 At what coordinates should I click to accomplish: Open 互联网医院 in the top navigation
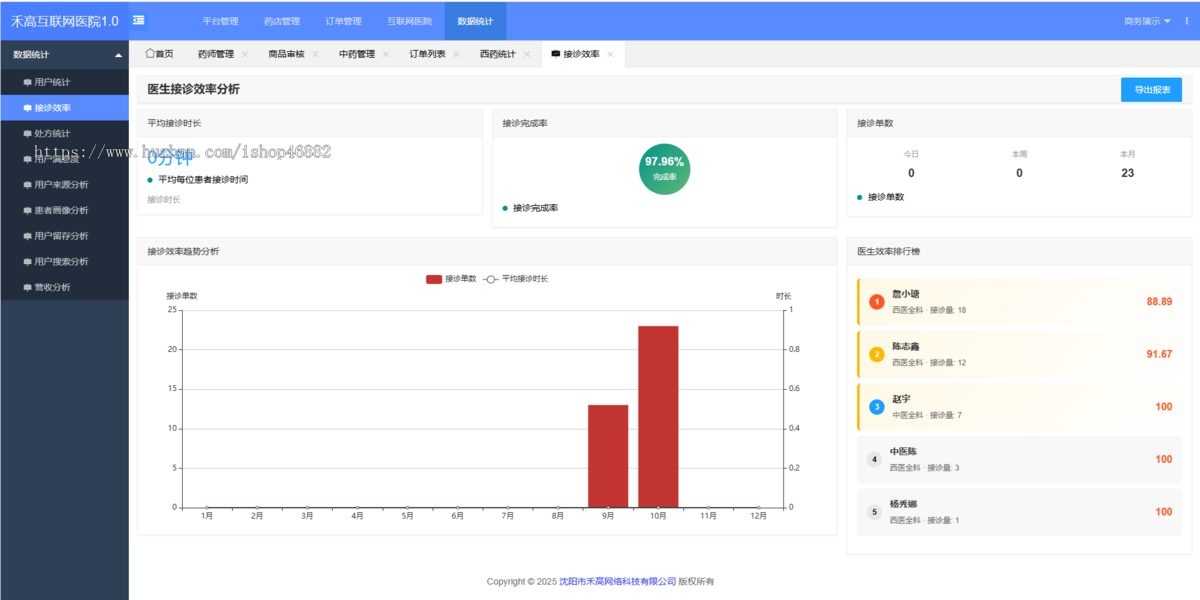(410, 21)
